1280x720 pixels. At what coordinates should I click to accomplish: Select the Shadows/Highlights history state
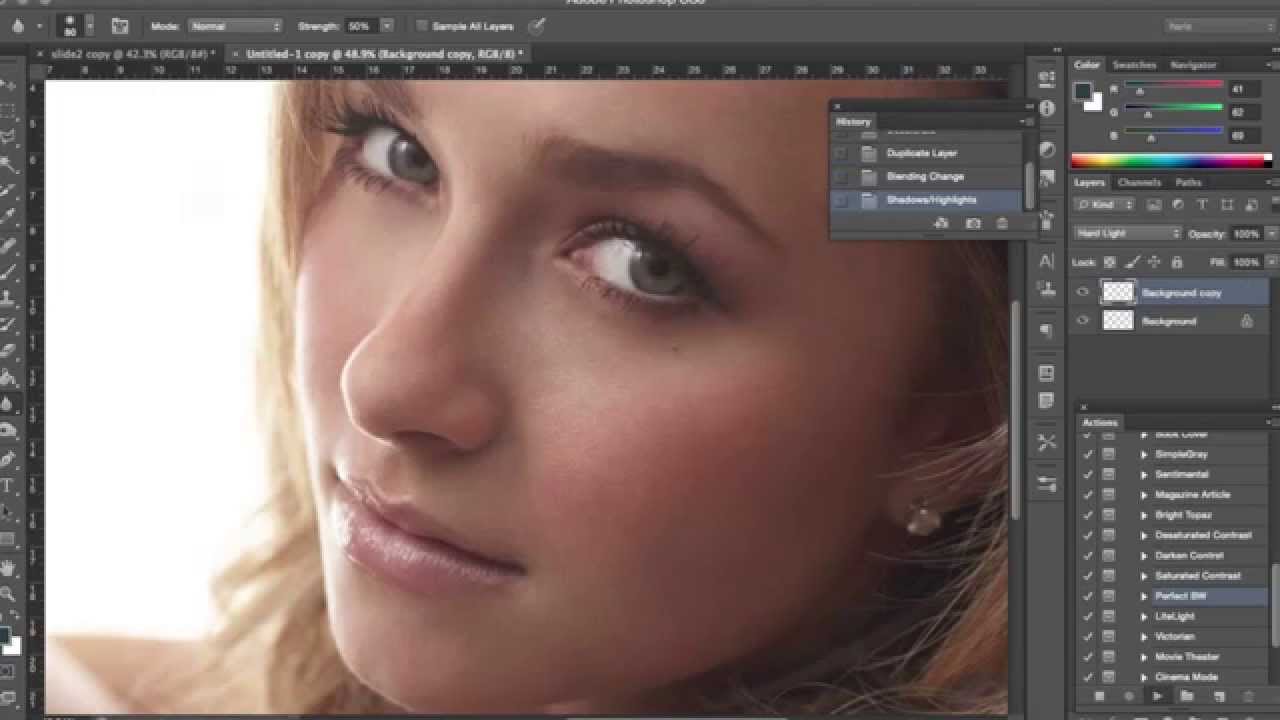pyautogui.click(x=925, y=199)
